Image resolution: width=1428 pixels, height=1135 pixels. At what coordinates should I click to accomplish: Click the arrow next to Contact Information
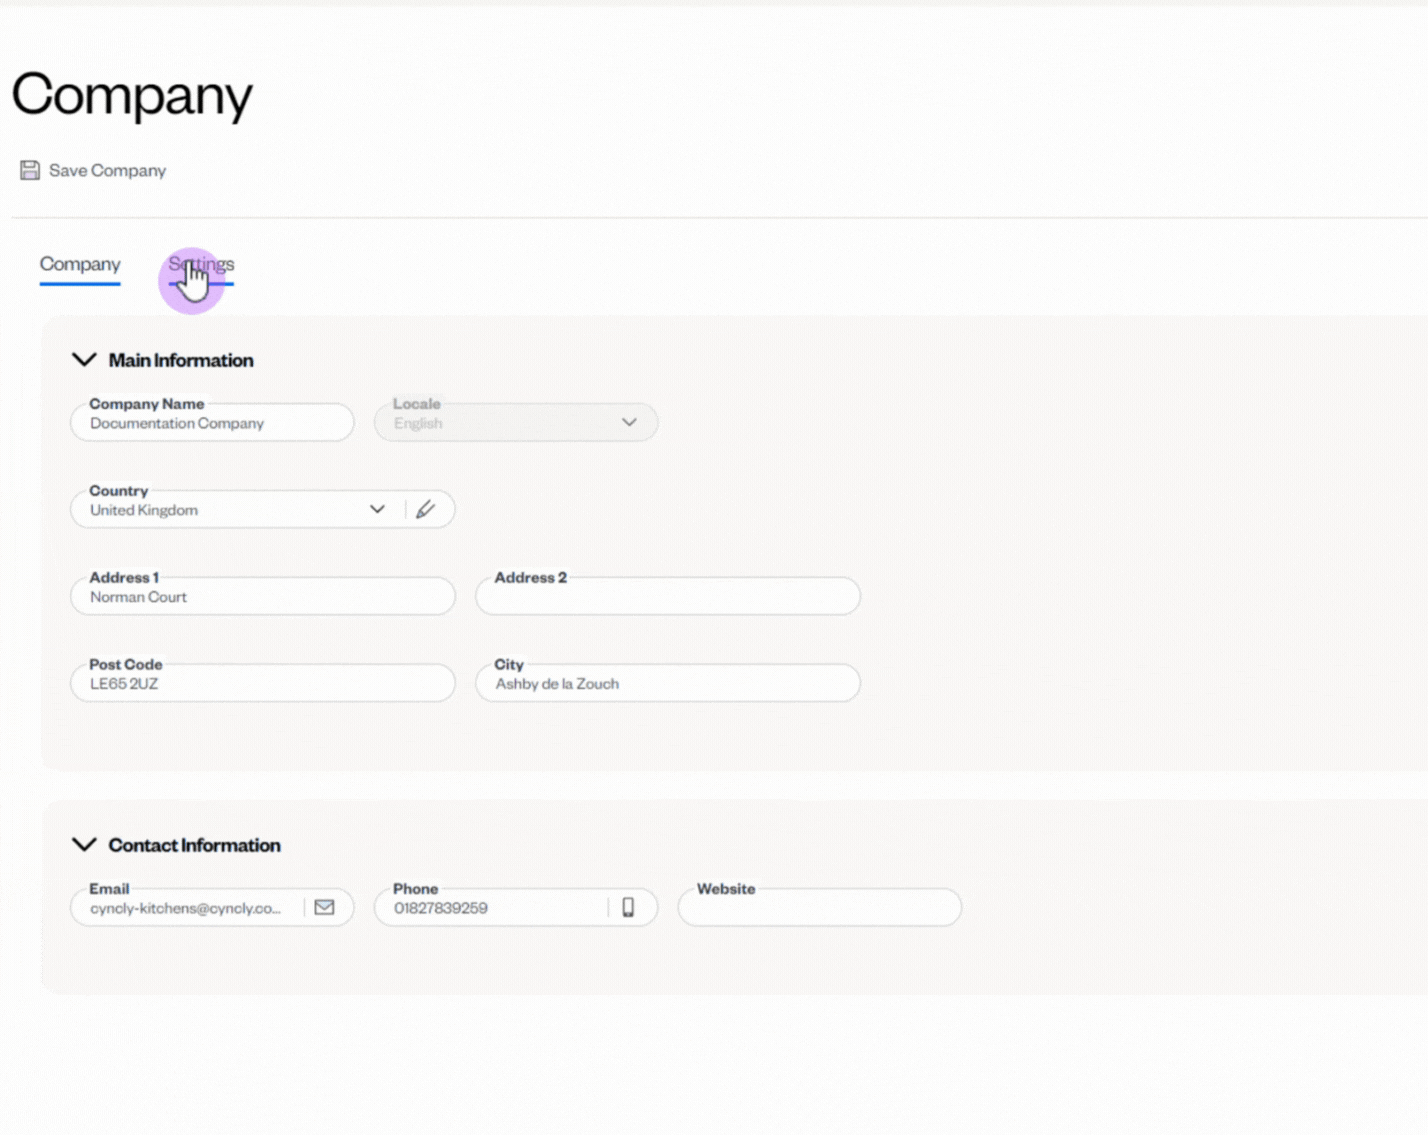click(x=84, y=844)
